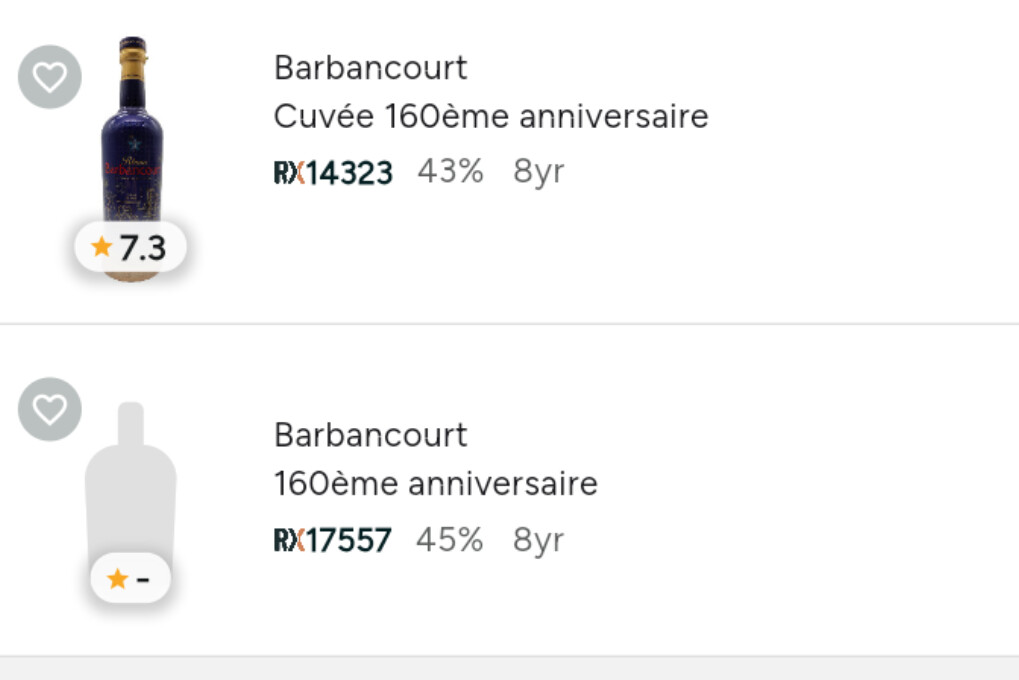This screenshot has width=1019, height=680.
Task: Click the 7.3 star rating badge
Action: [130, 247]
